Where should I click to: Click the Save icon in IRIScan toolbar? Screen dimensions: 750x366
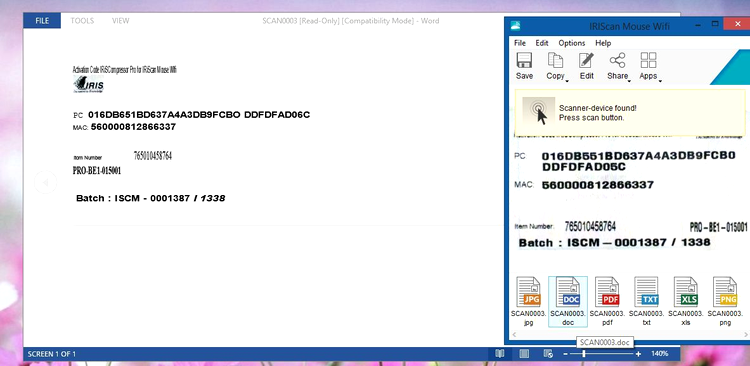[524, 61]
